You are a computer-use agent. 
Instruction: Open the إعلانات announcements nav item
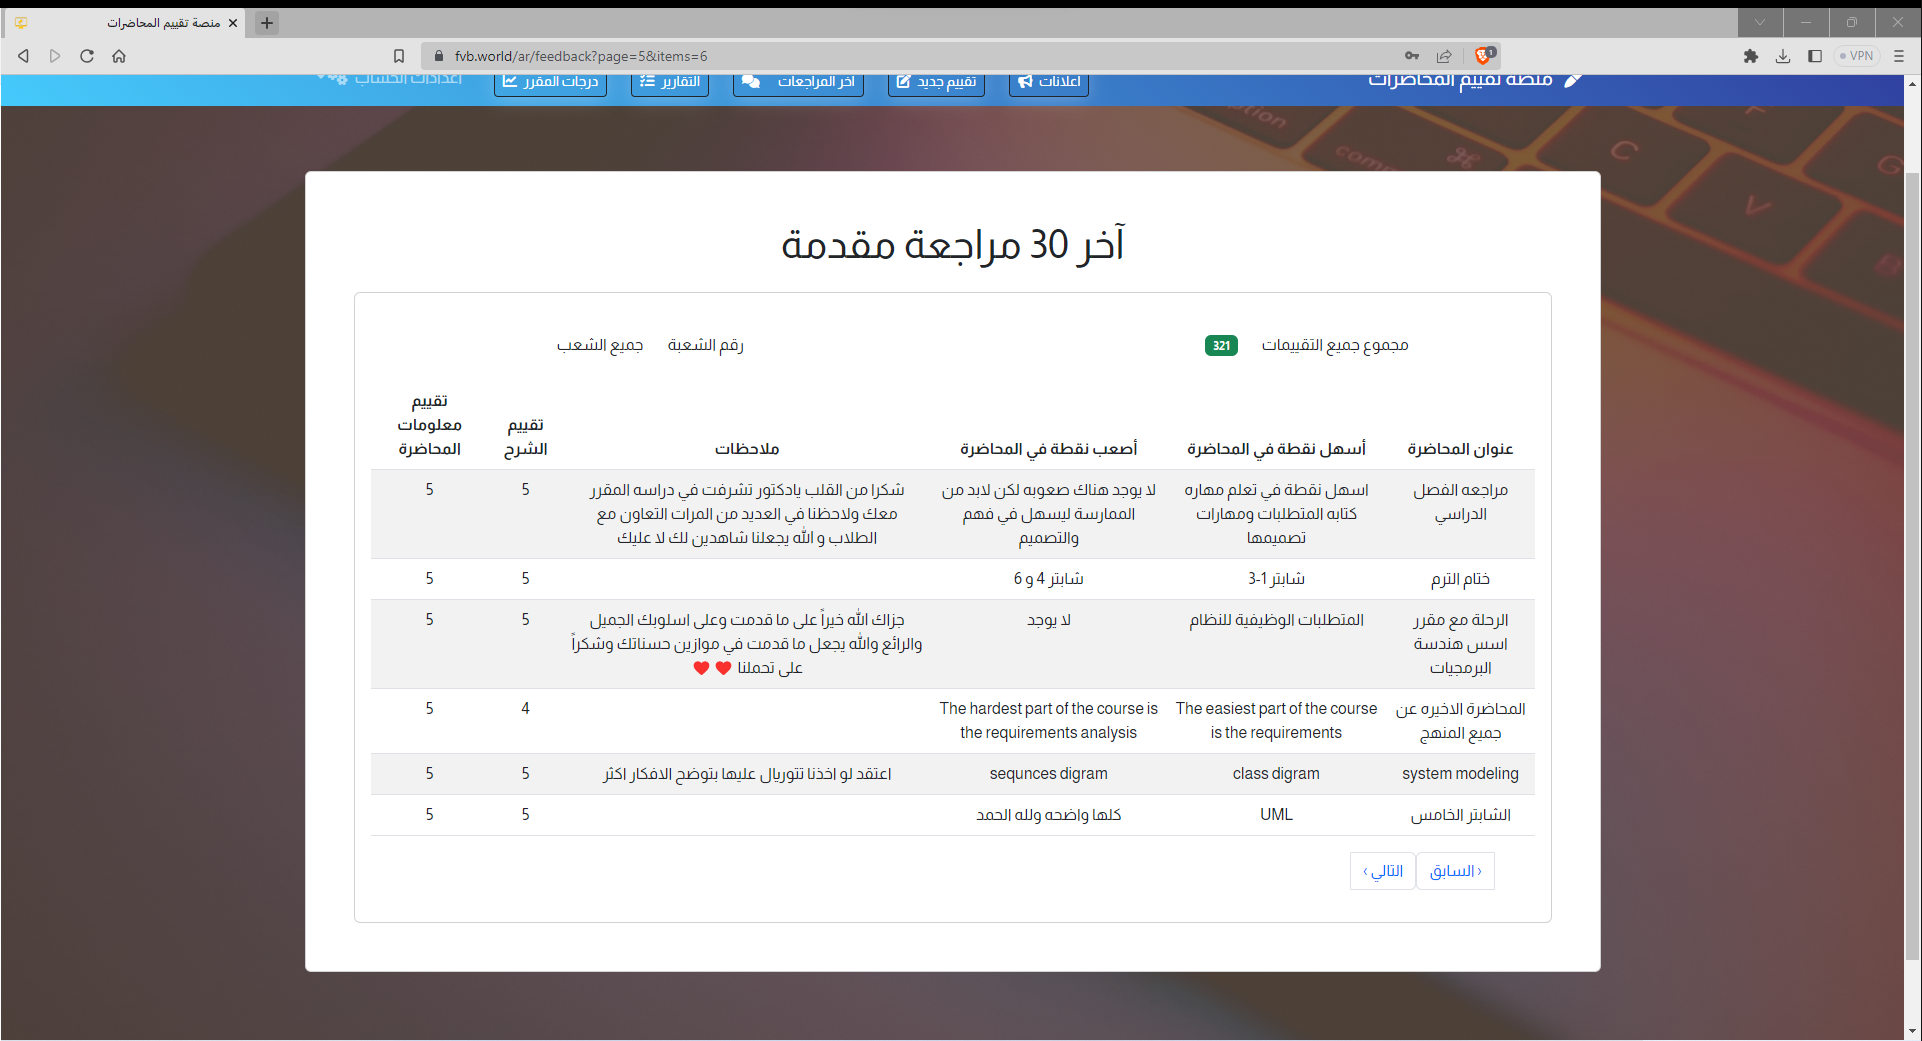(1049, 82)
